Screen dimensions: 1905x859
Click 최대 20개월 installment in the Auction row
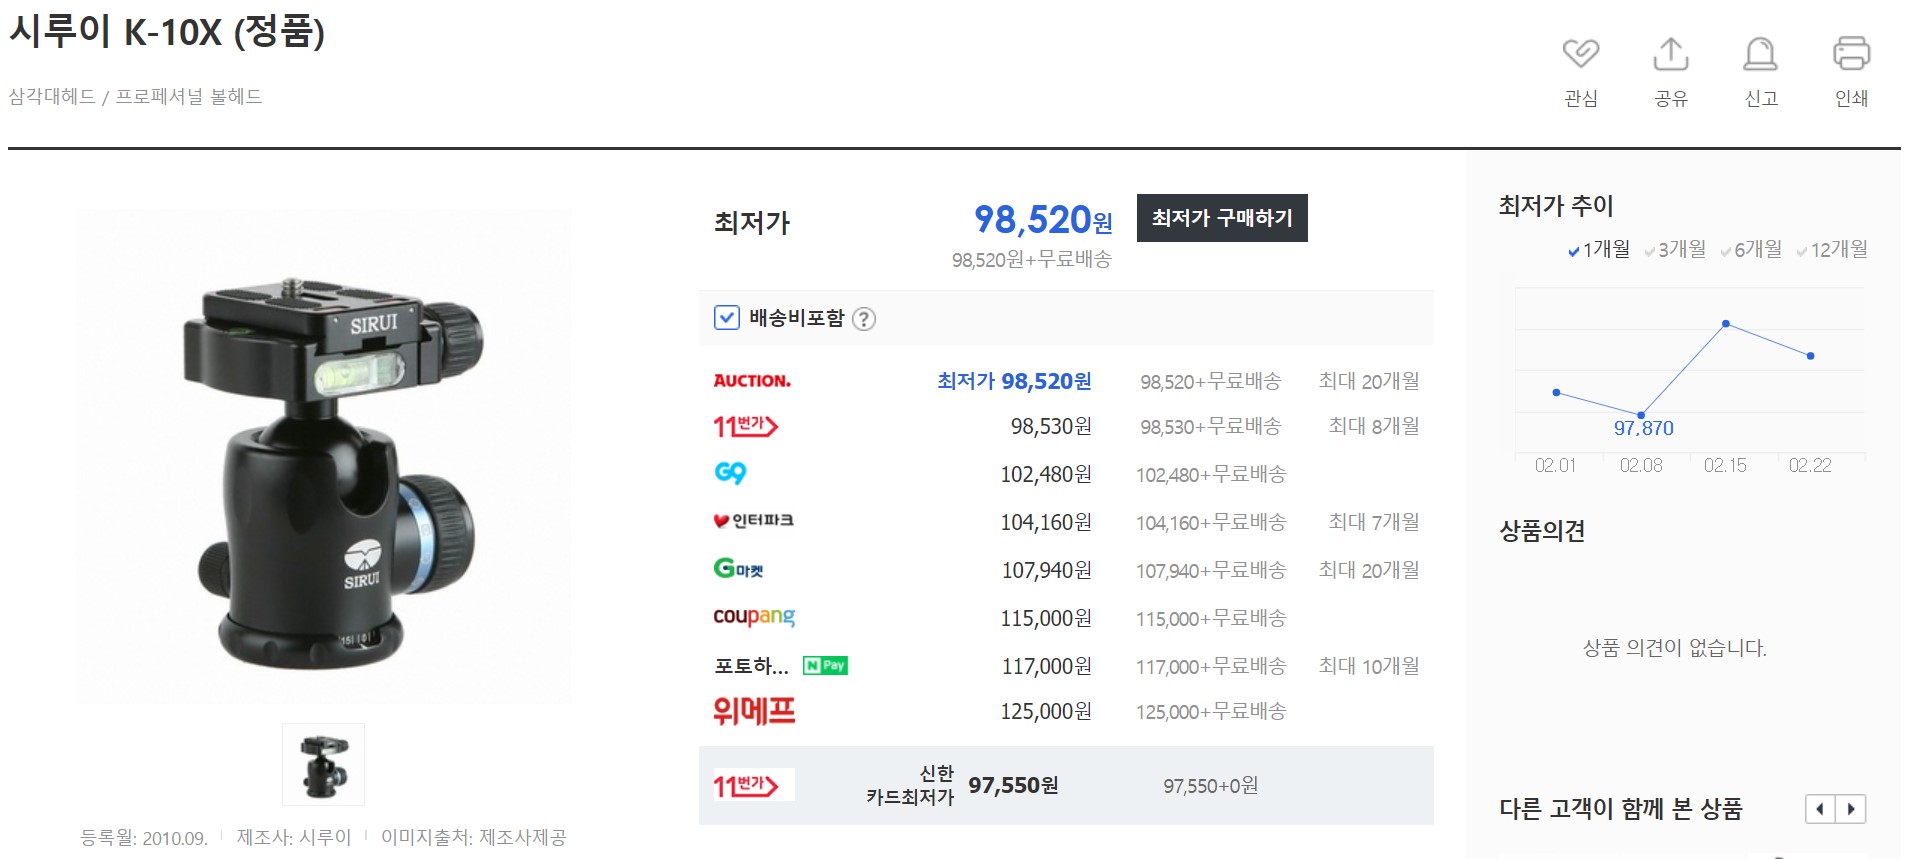(1369, 381)
